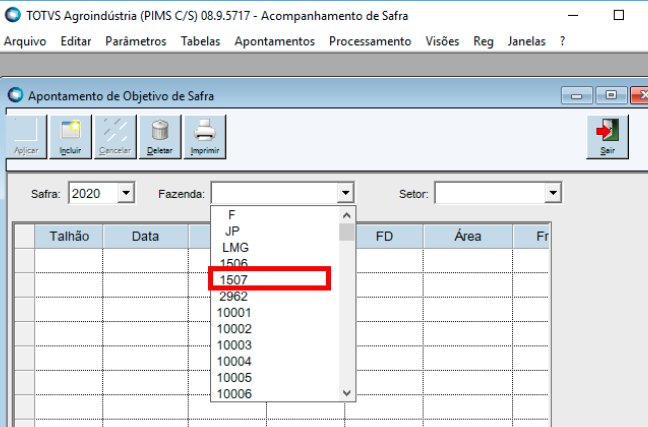The width and height of the screenshot is (648, 427).
Task: Click the Fazenda list scroll down arrow
Action: 347,393
